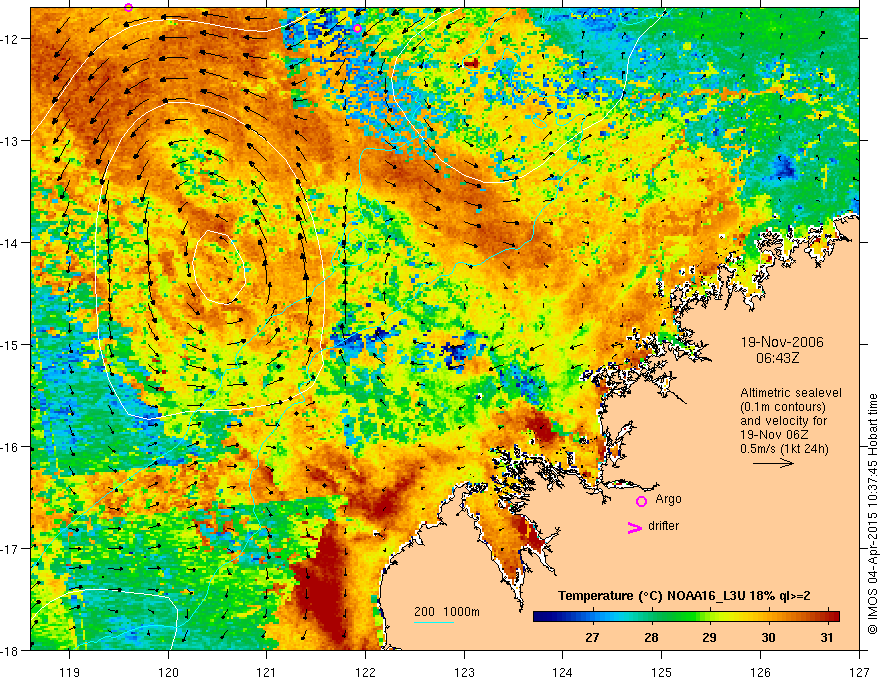Click the '200 1000m' bathymetry label
Viewport: 880px width, 680px height.
(447, 612)
